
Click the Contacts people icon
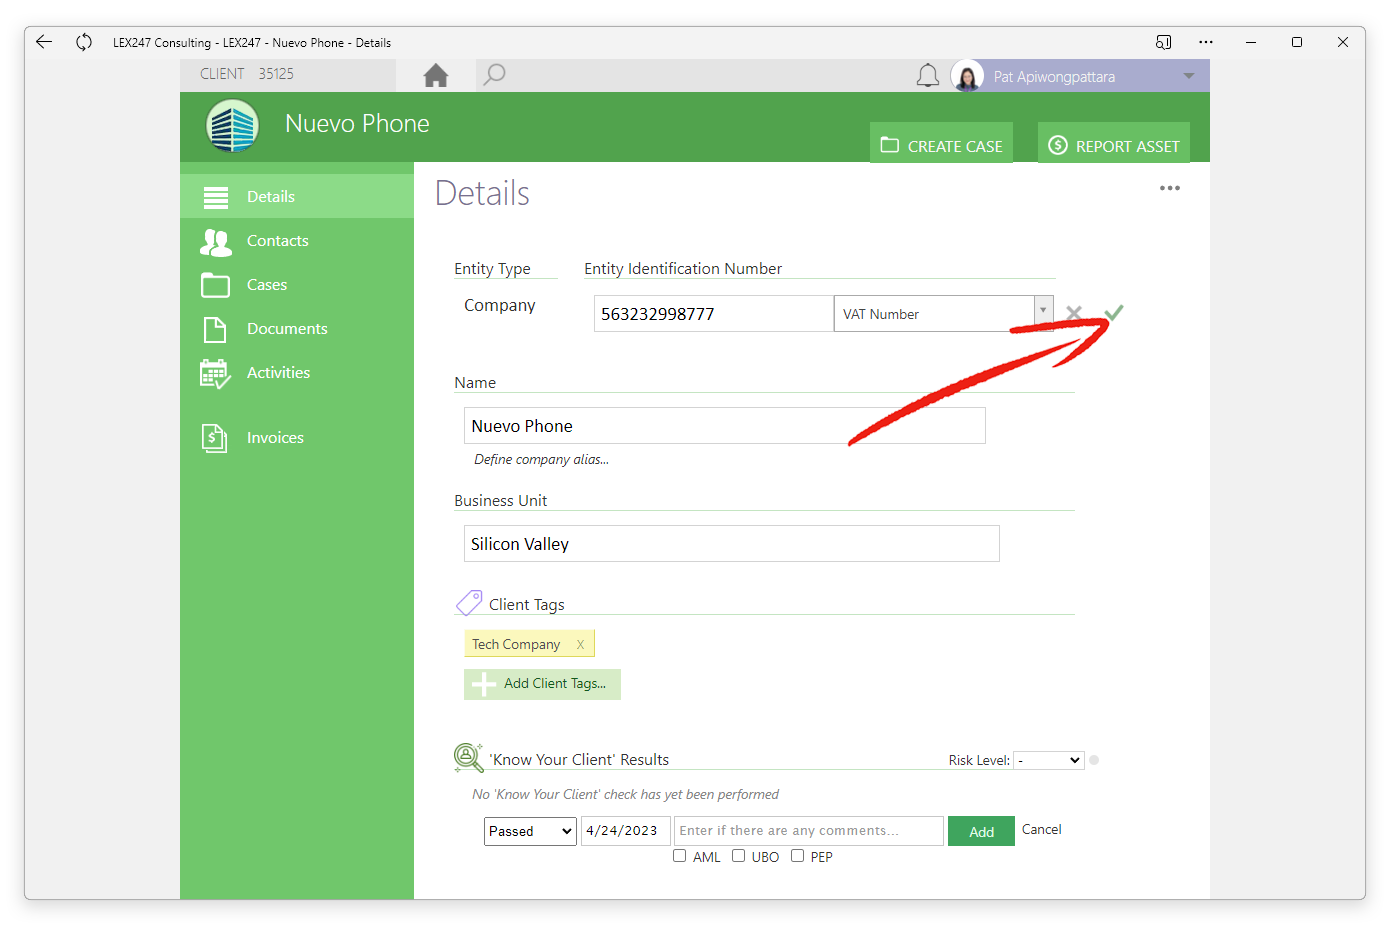(x=215, y=241)
